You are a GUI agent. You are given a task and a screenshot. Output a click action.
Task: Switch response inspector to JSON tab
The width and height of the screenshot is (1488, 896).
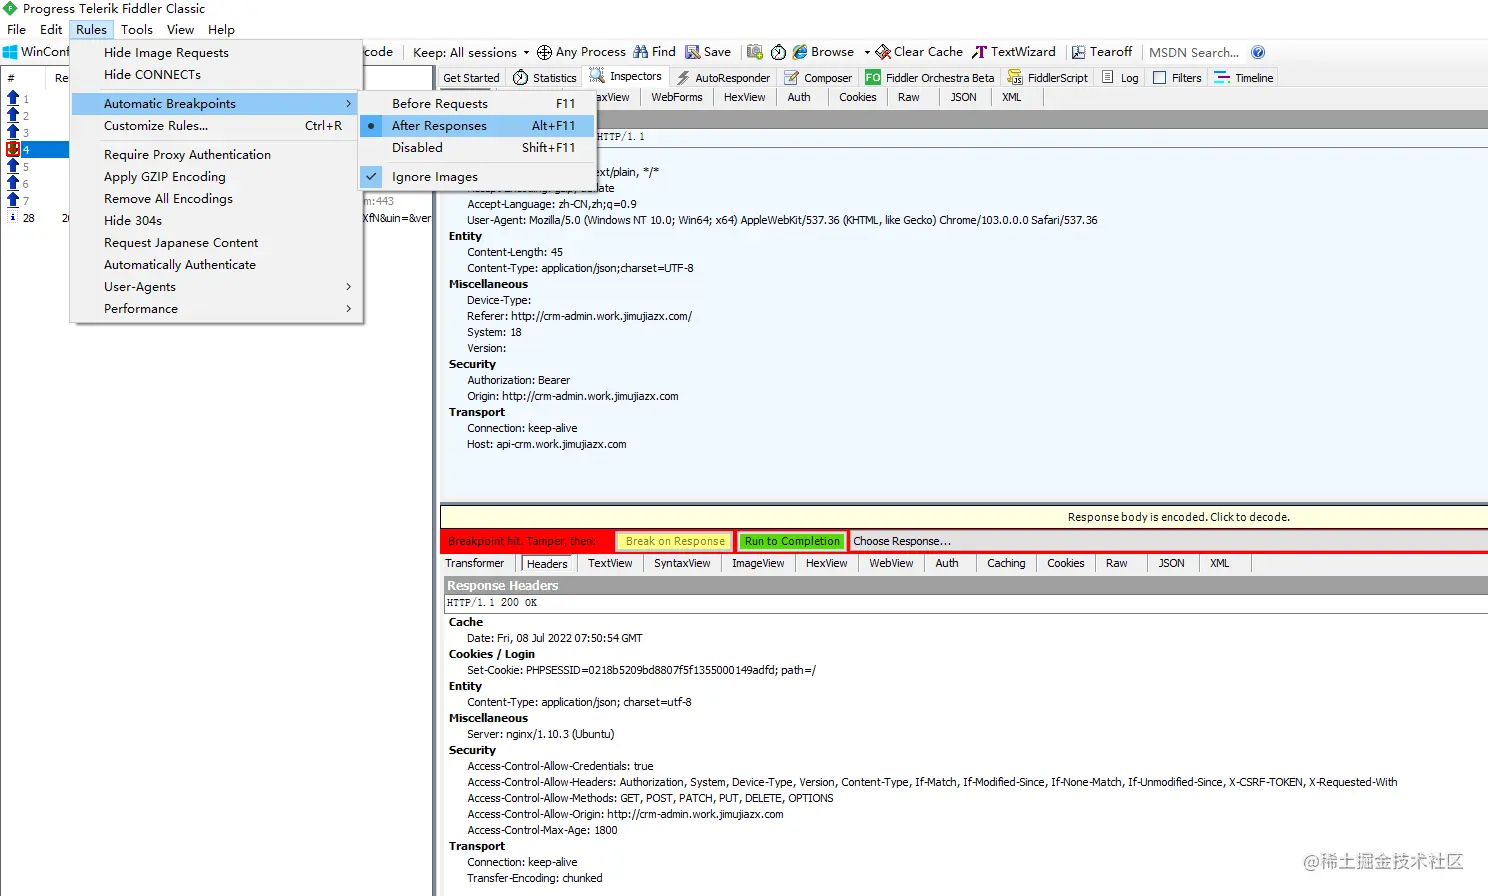click(x=1171, y=563)
